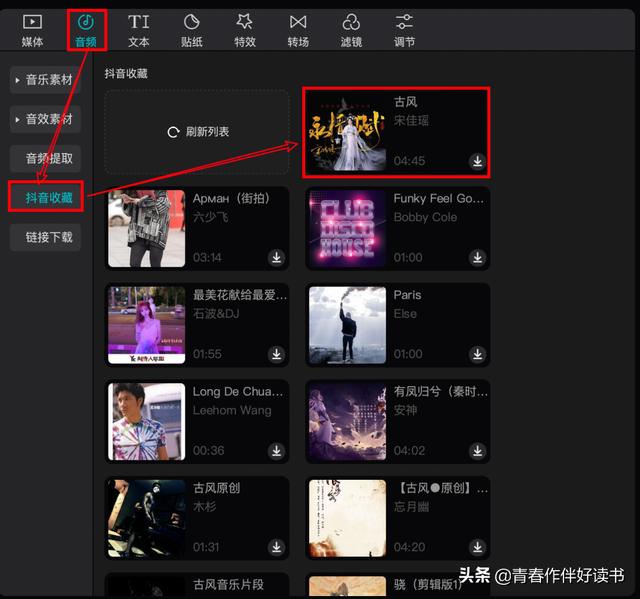This screenshot has height=599, width=640.
Task: Switch to the 音频 audio tab
Action: pyautogui.click(x=86, y=30)
